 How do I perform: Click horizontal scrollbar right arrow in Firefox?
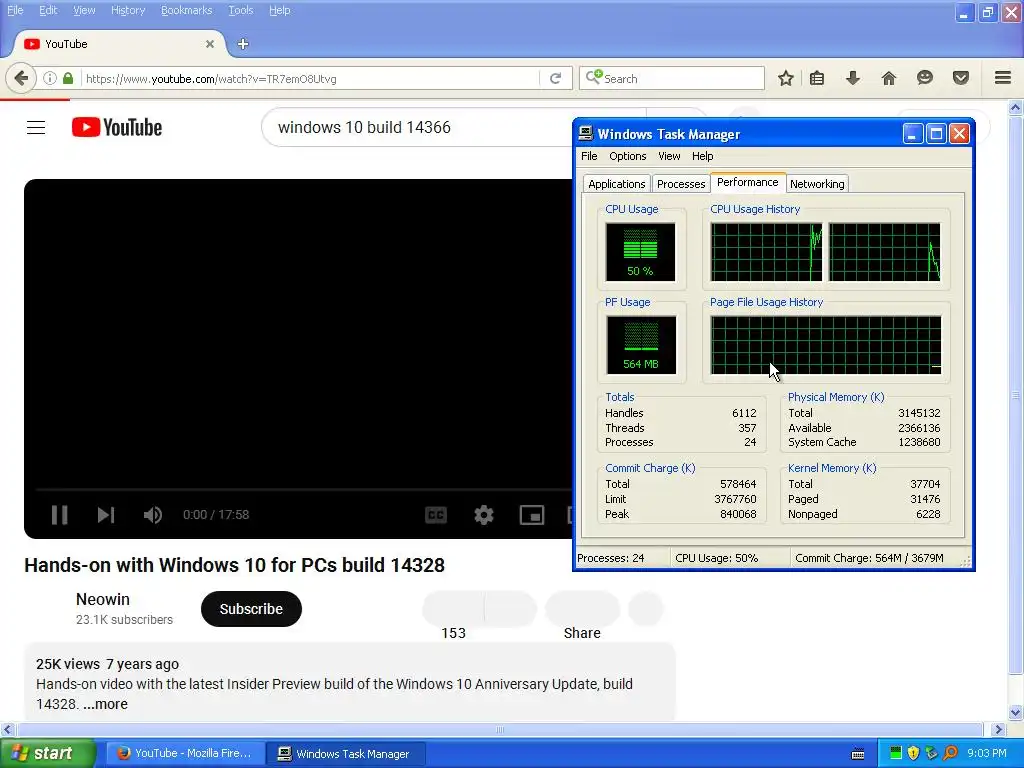tap(997, 729)
